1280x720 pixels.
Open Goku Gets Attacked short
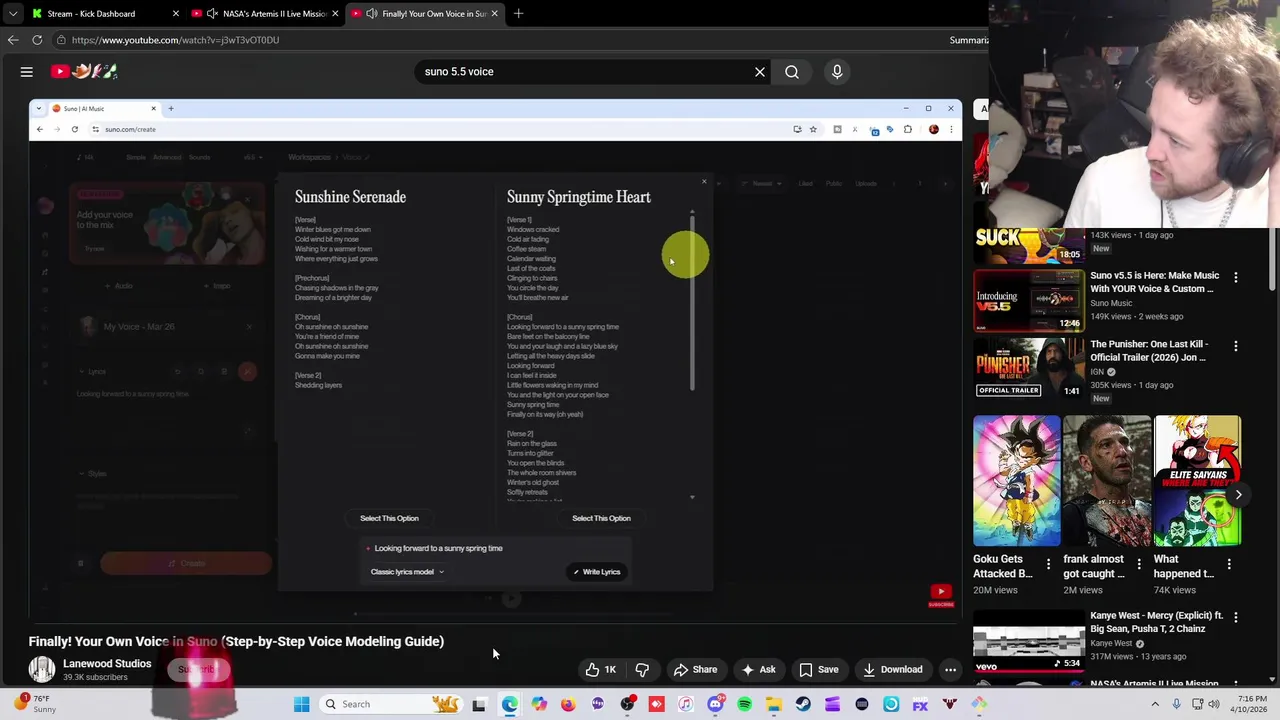[x=1017, y=481]
